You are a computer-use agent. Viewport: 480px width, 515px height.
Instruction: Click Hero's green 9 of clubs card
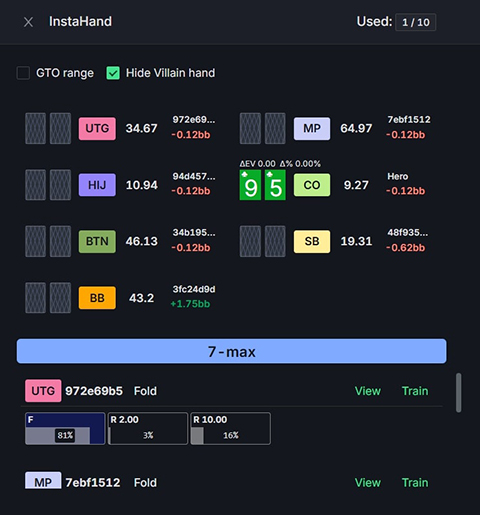(x=250, y=185)
